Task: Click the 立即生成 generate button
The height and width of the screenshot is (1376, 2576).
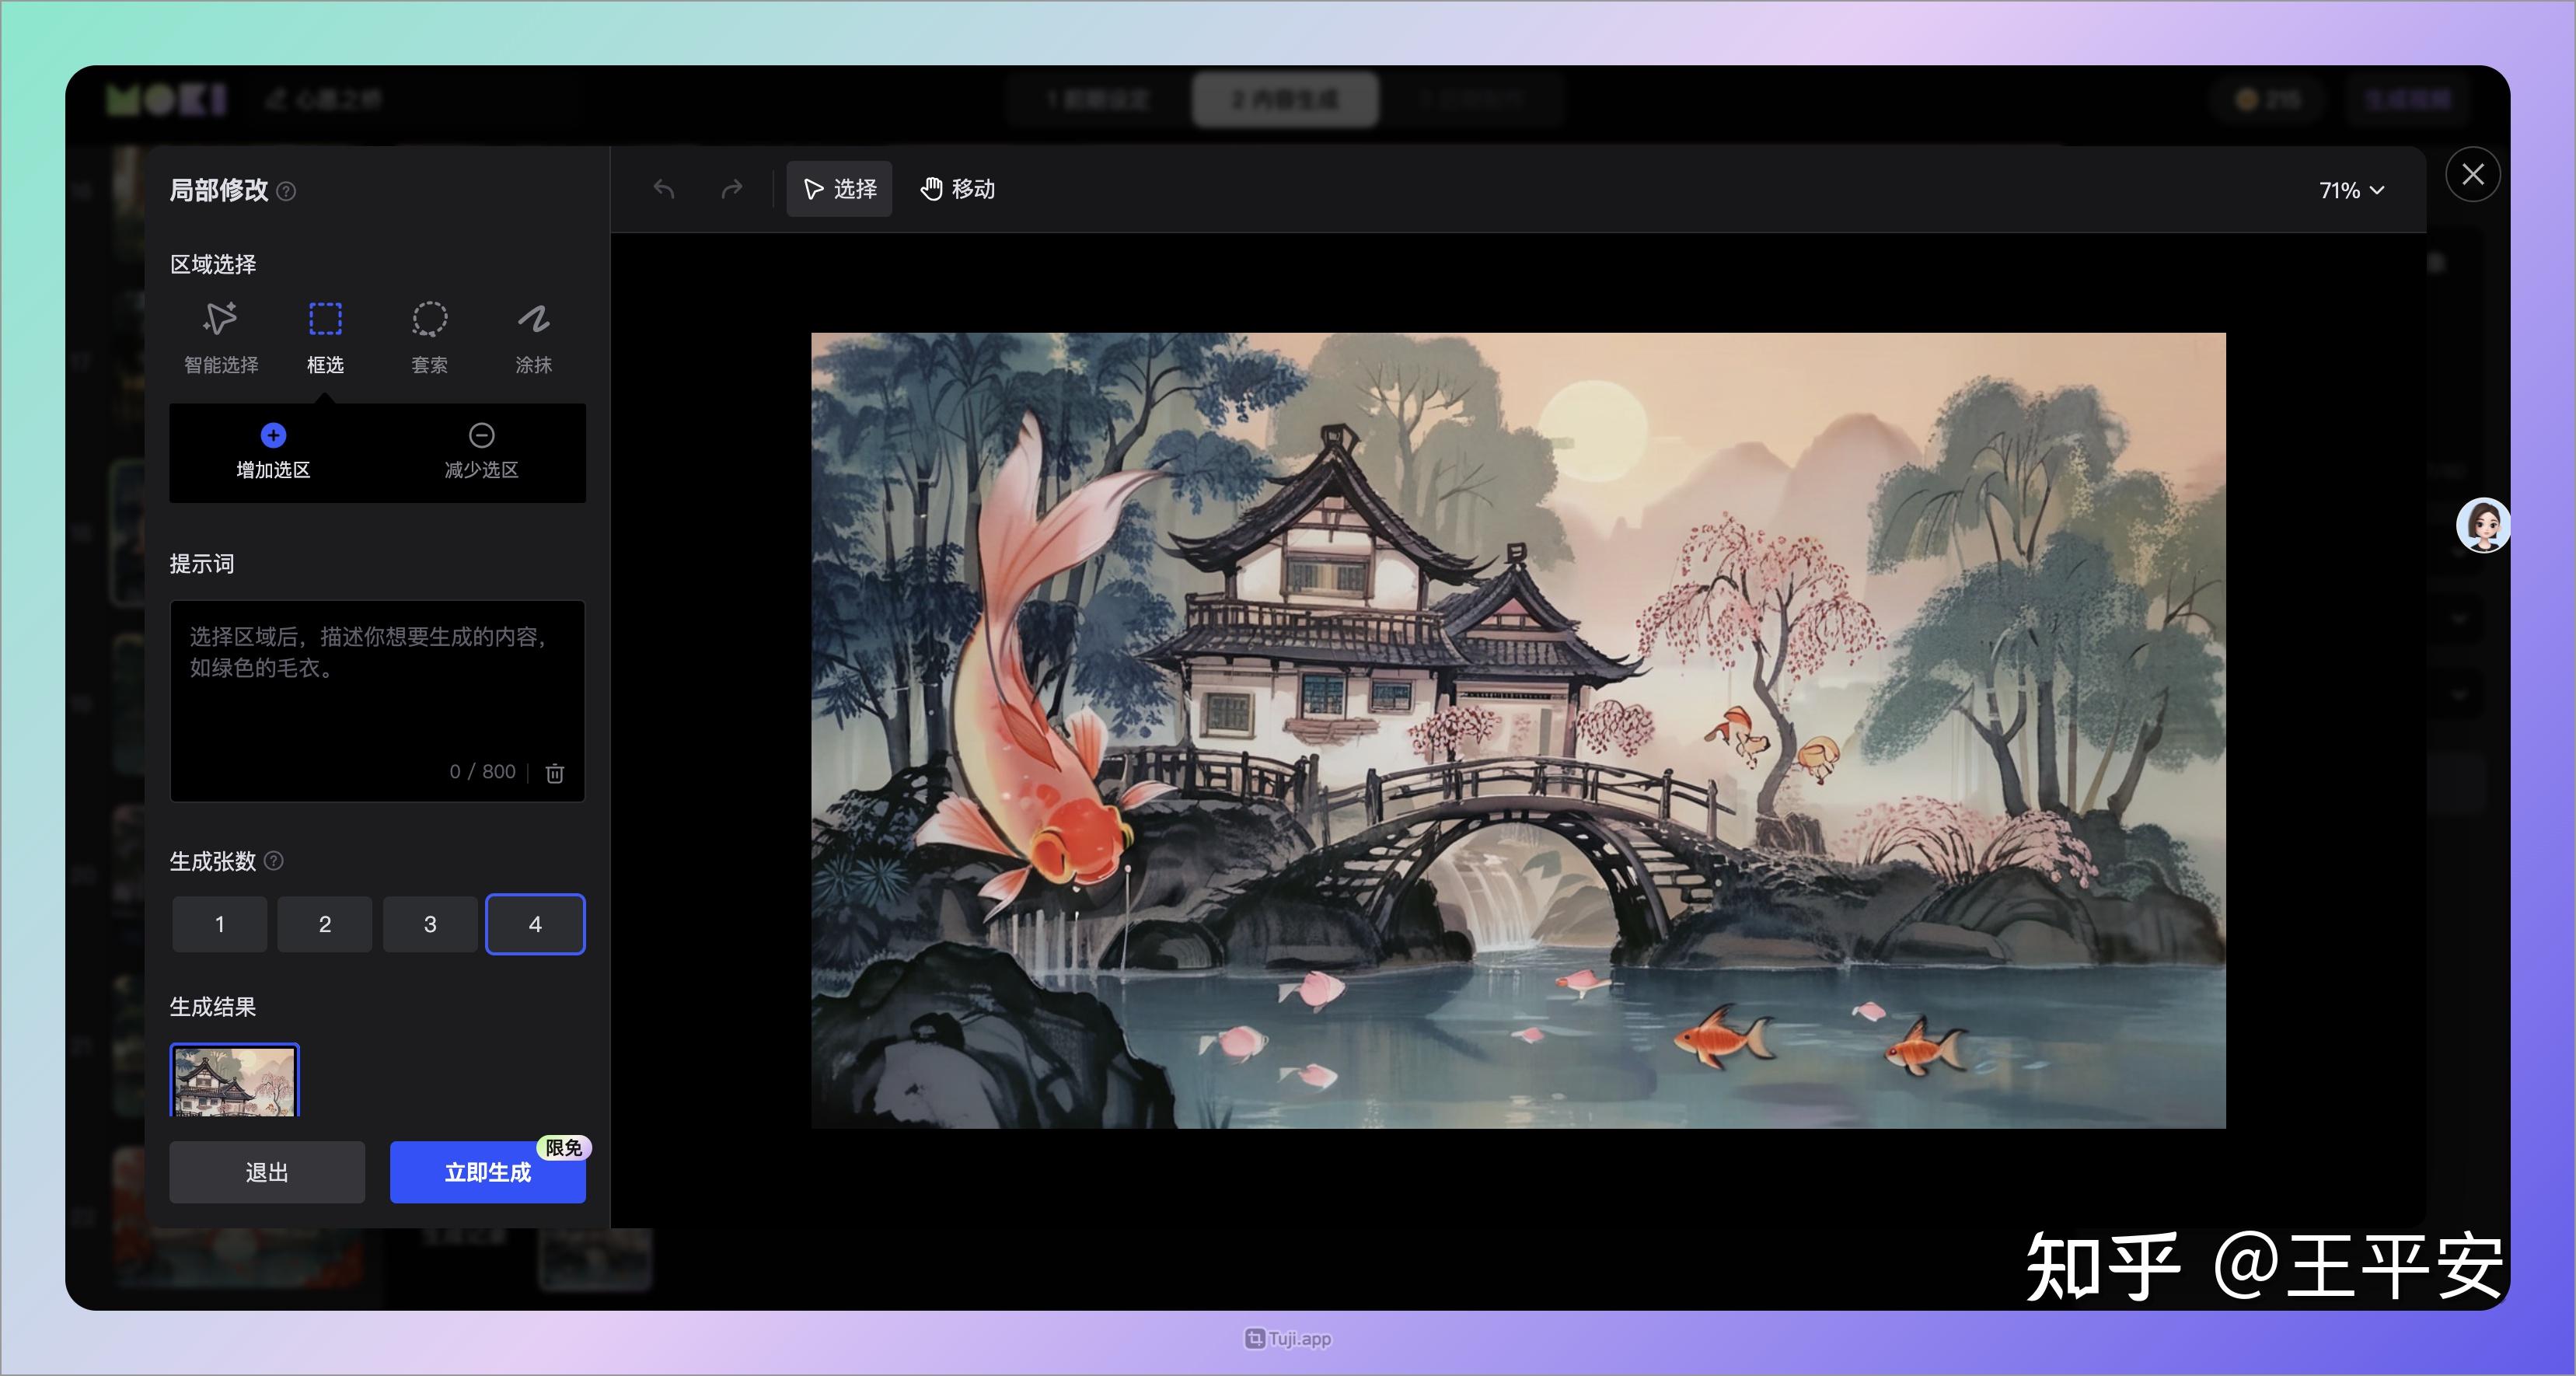Action: tap(487, 1172)
